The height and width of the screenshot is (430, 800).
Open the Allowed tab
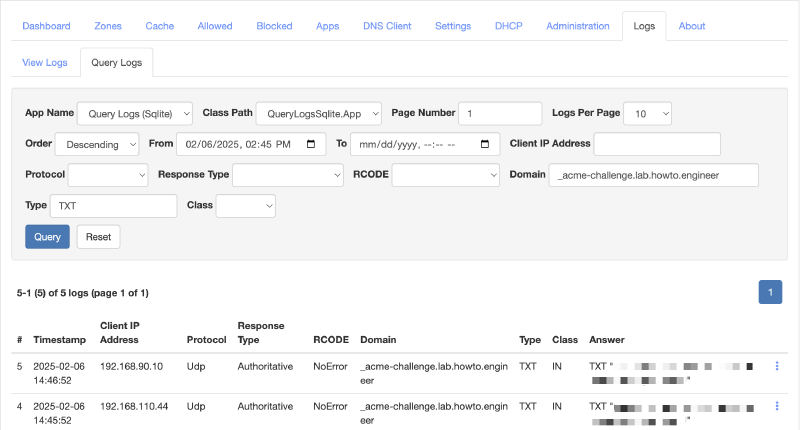click(215, 26)
